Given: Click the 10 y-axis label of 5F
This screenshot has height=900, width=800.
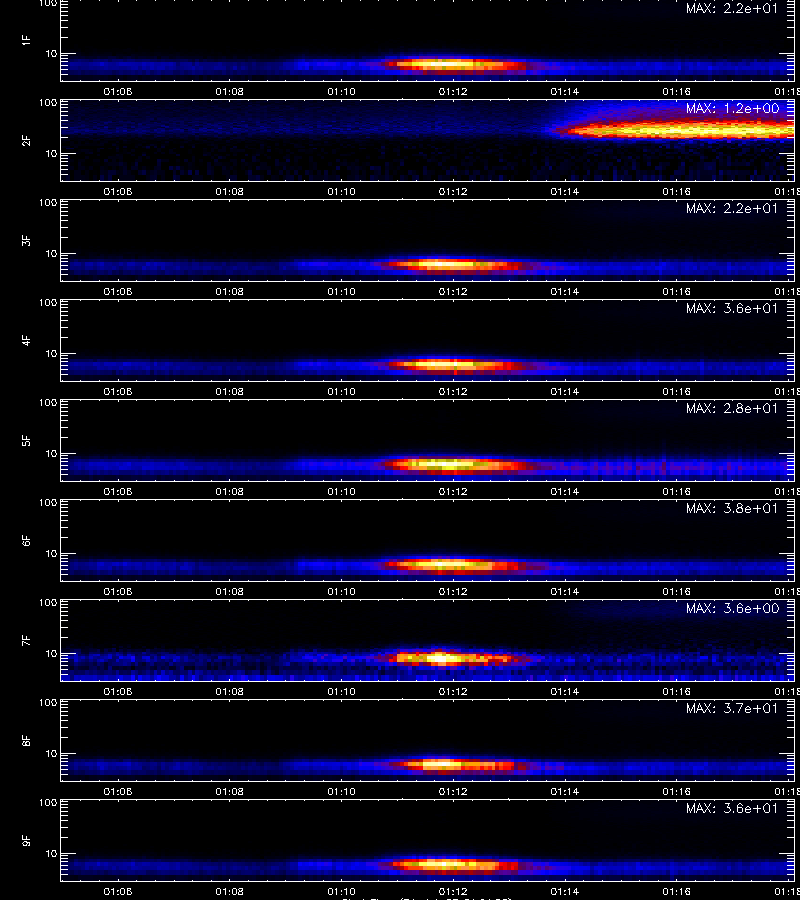Looking at the screenshot, I should pos(51,453).
